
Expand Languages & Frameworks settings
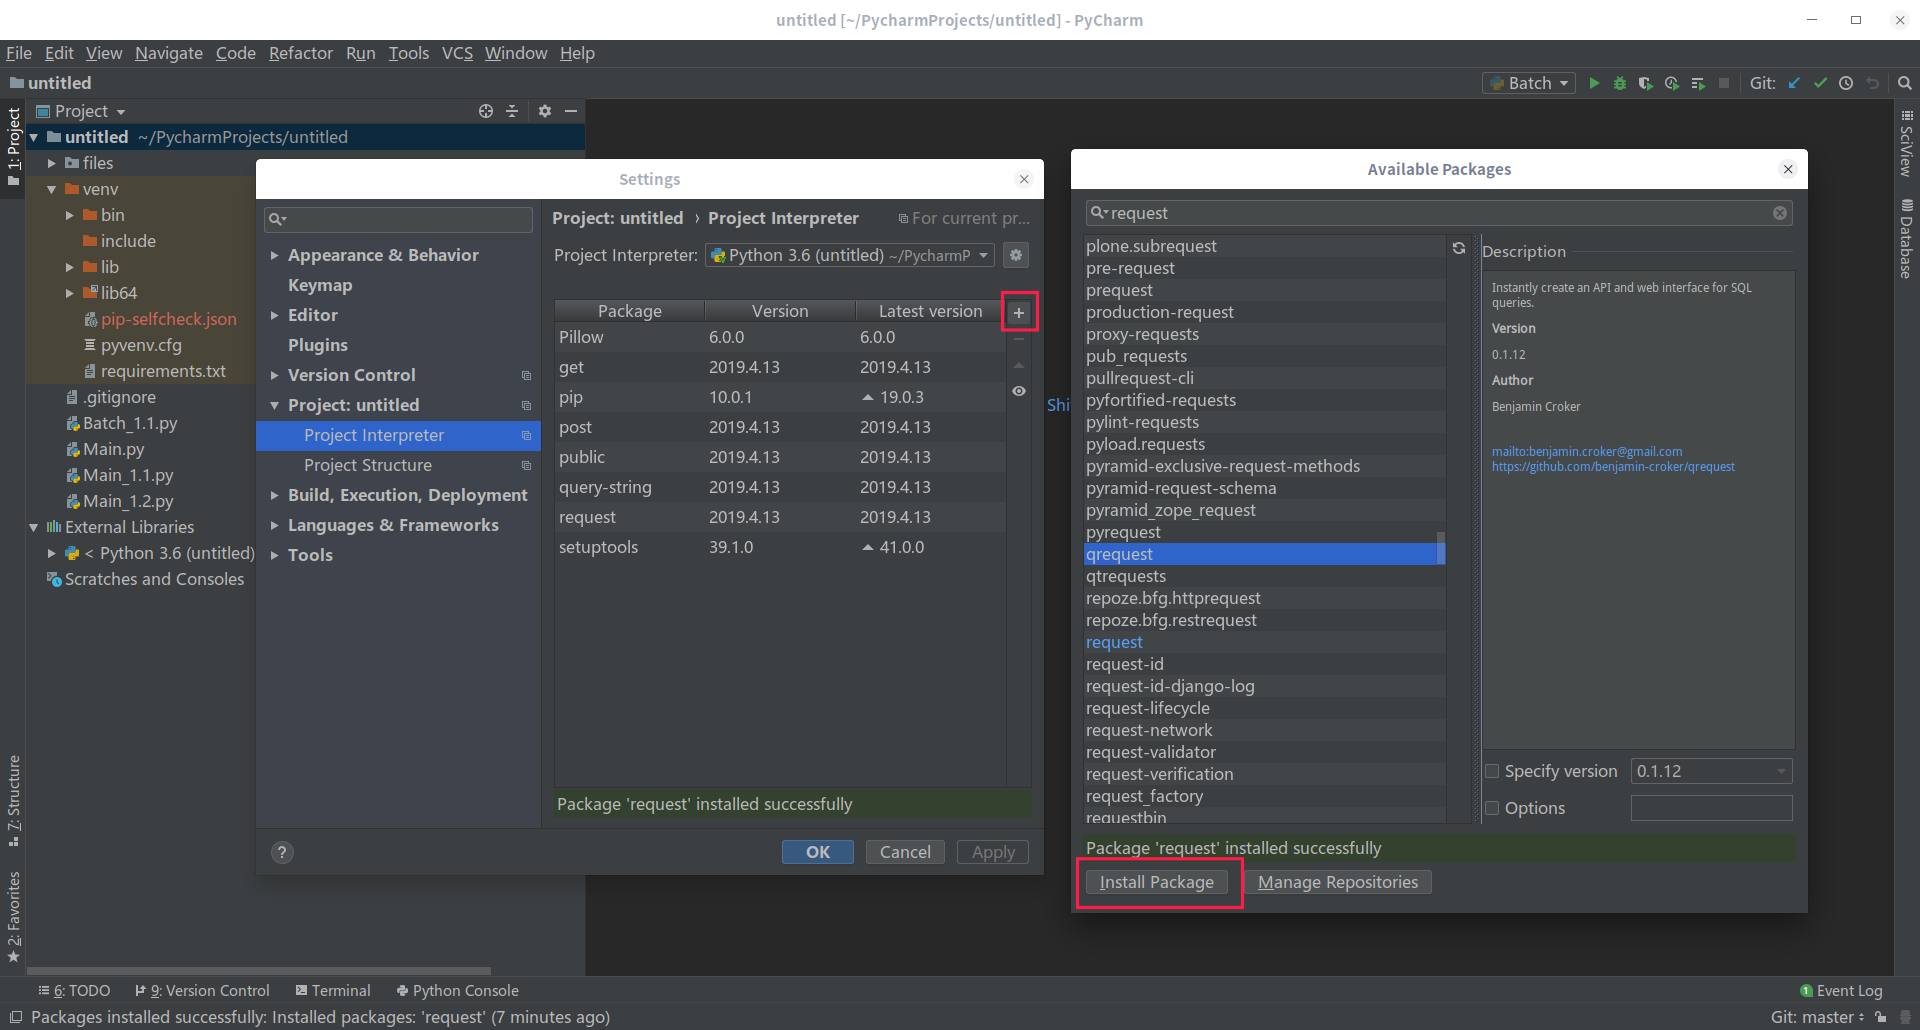(274, 525)
